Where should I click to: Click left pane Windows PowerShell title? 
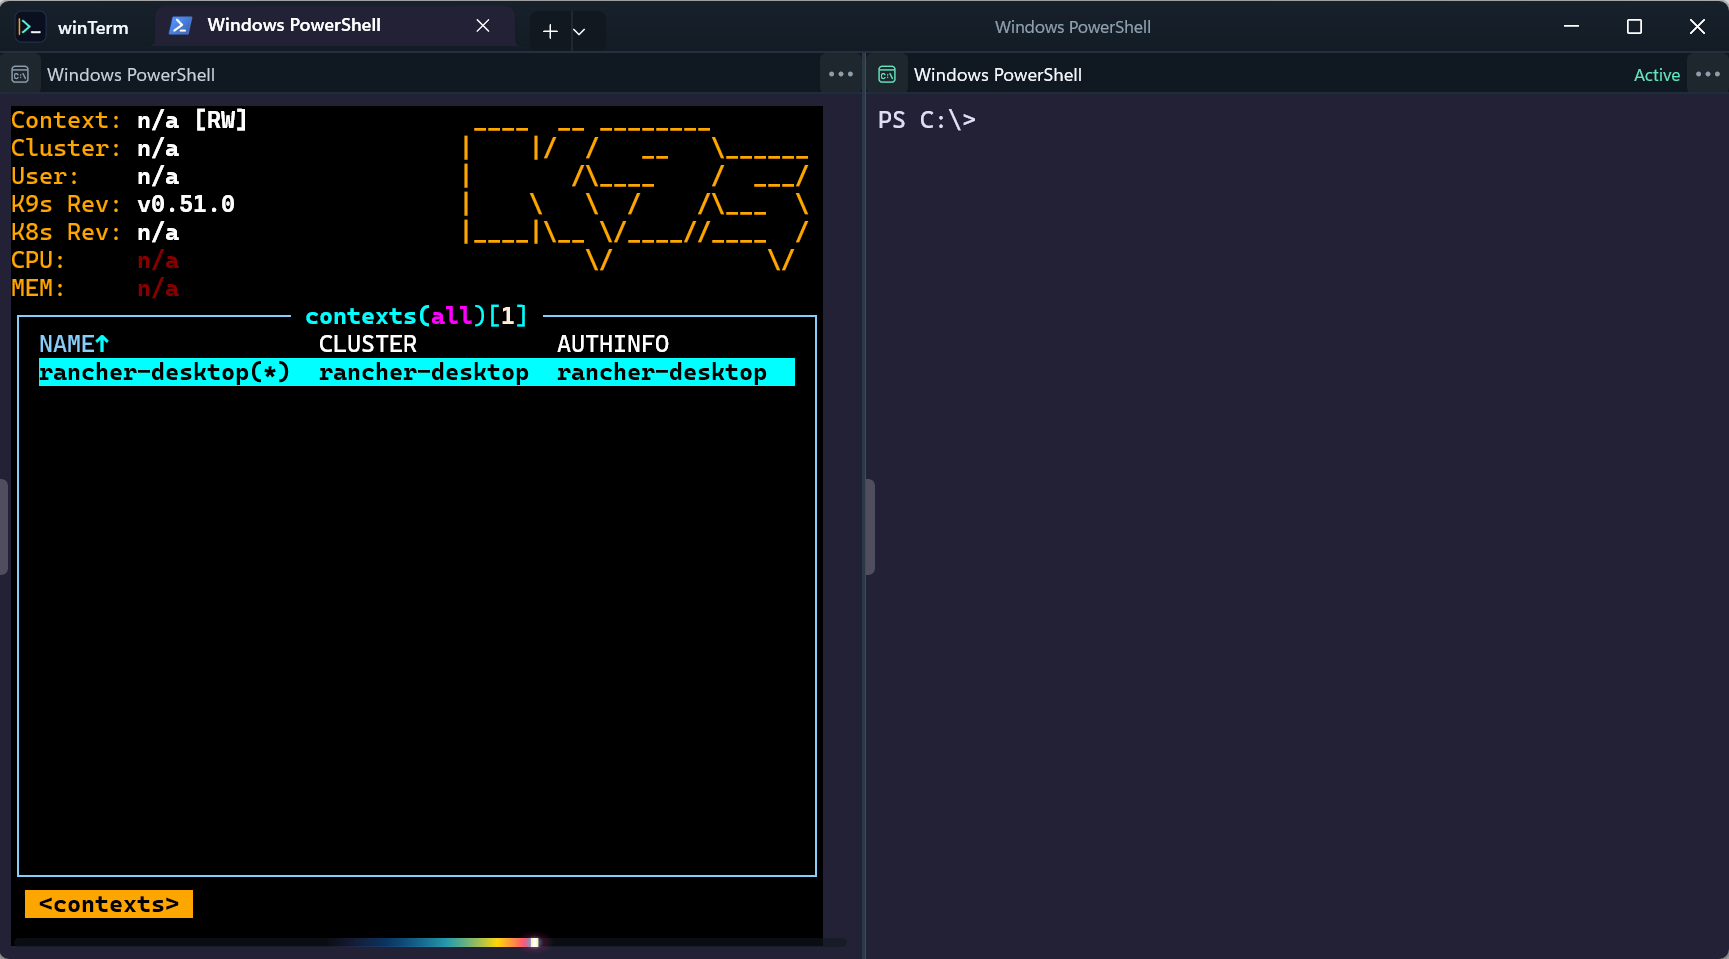click(131, 75)
